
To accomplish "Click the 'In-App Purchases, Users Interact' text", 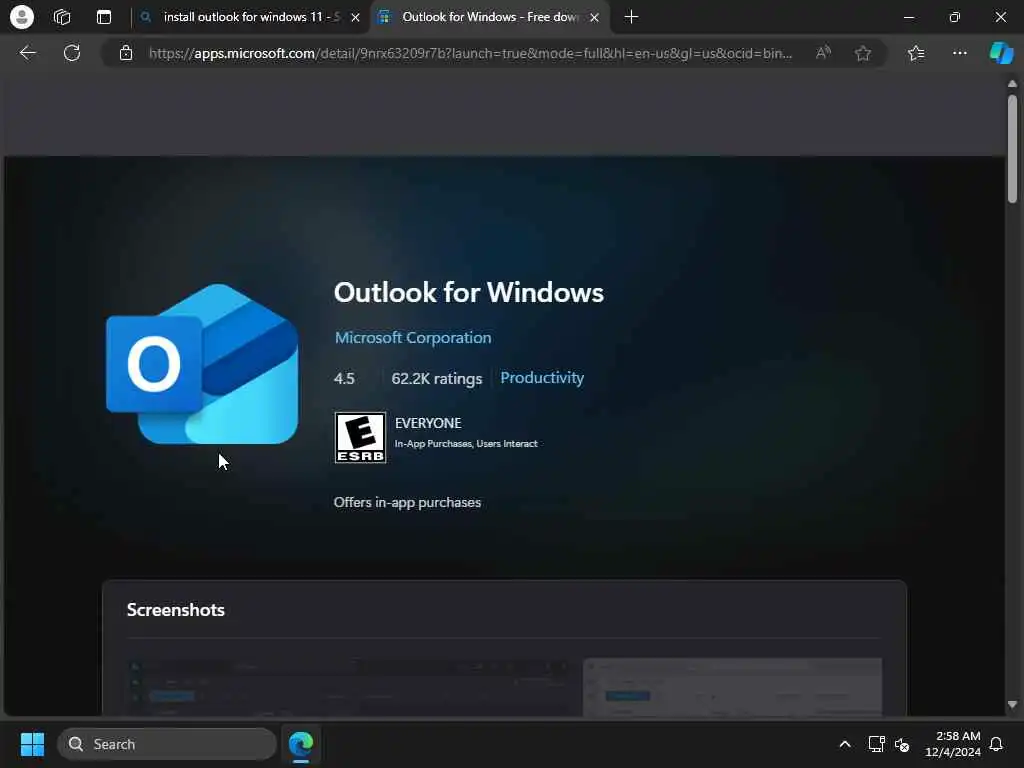I will [x=466, y=443].
